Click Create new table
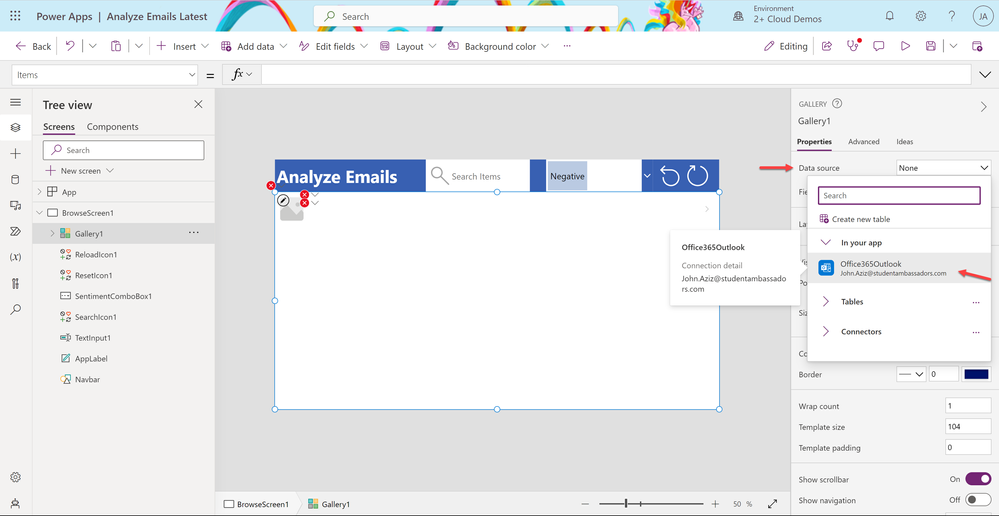 [855, 219]
